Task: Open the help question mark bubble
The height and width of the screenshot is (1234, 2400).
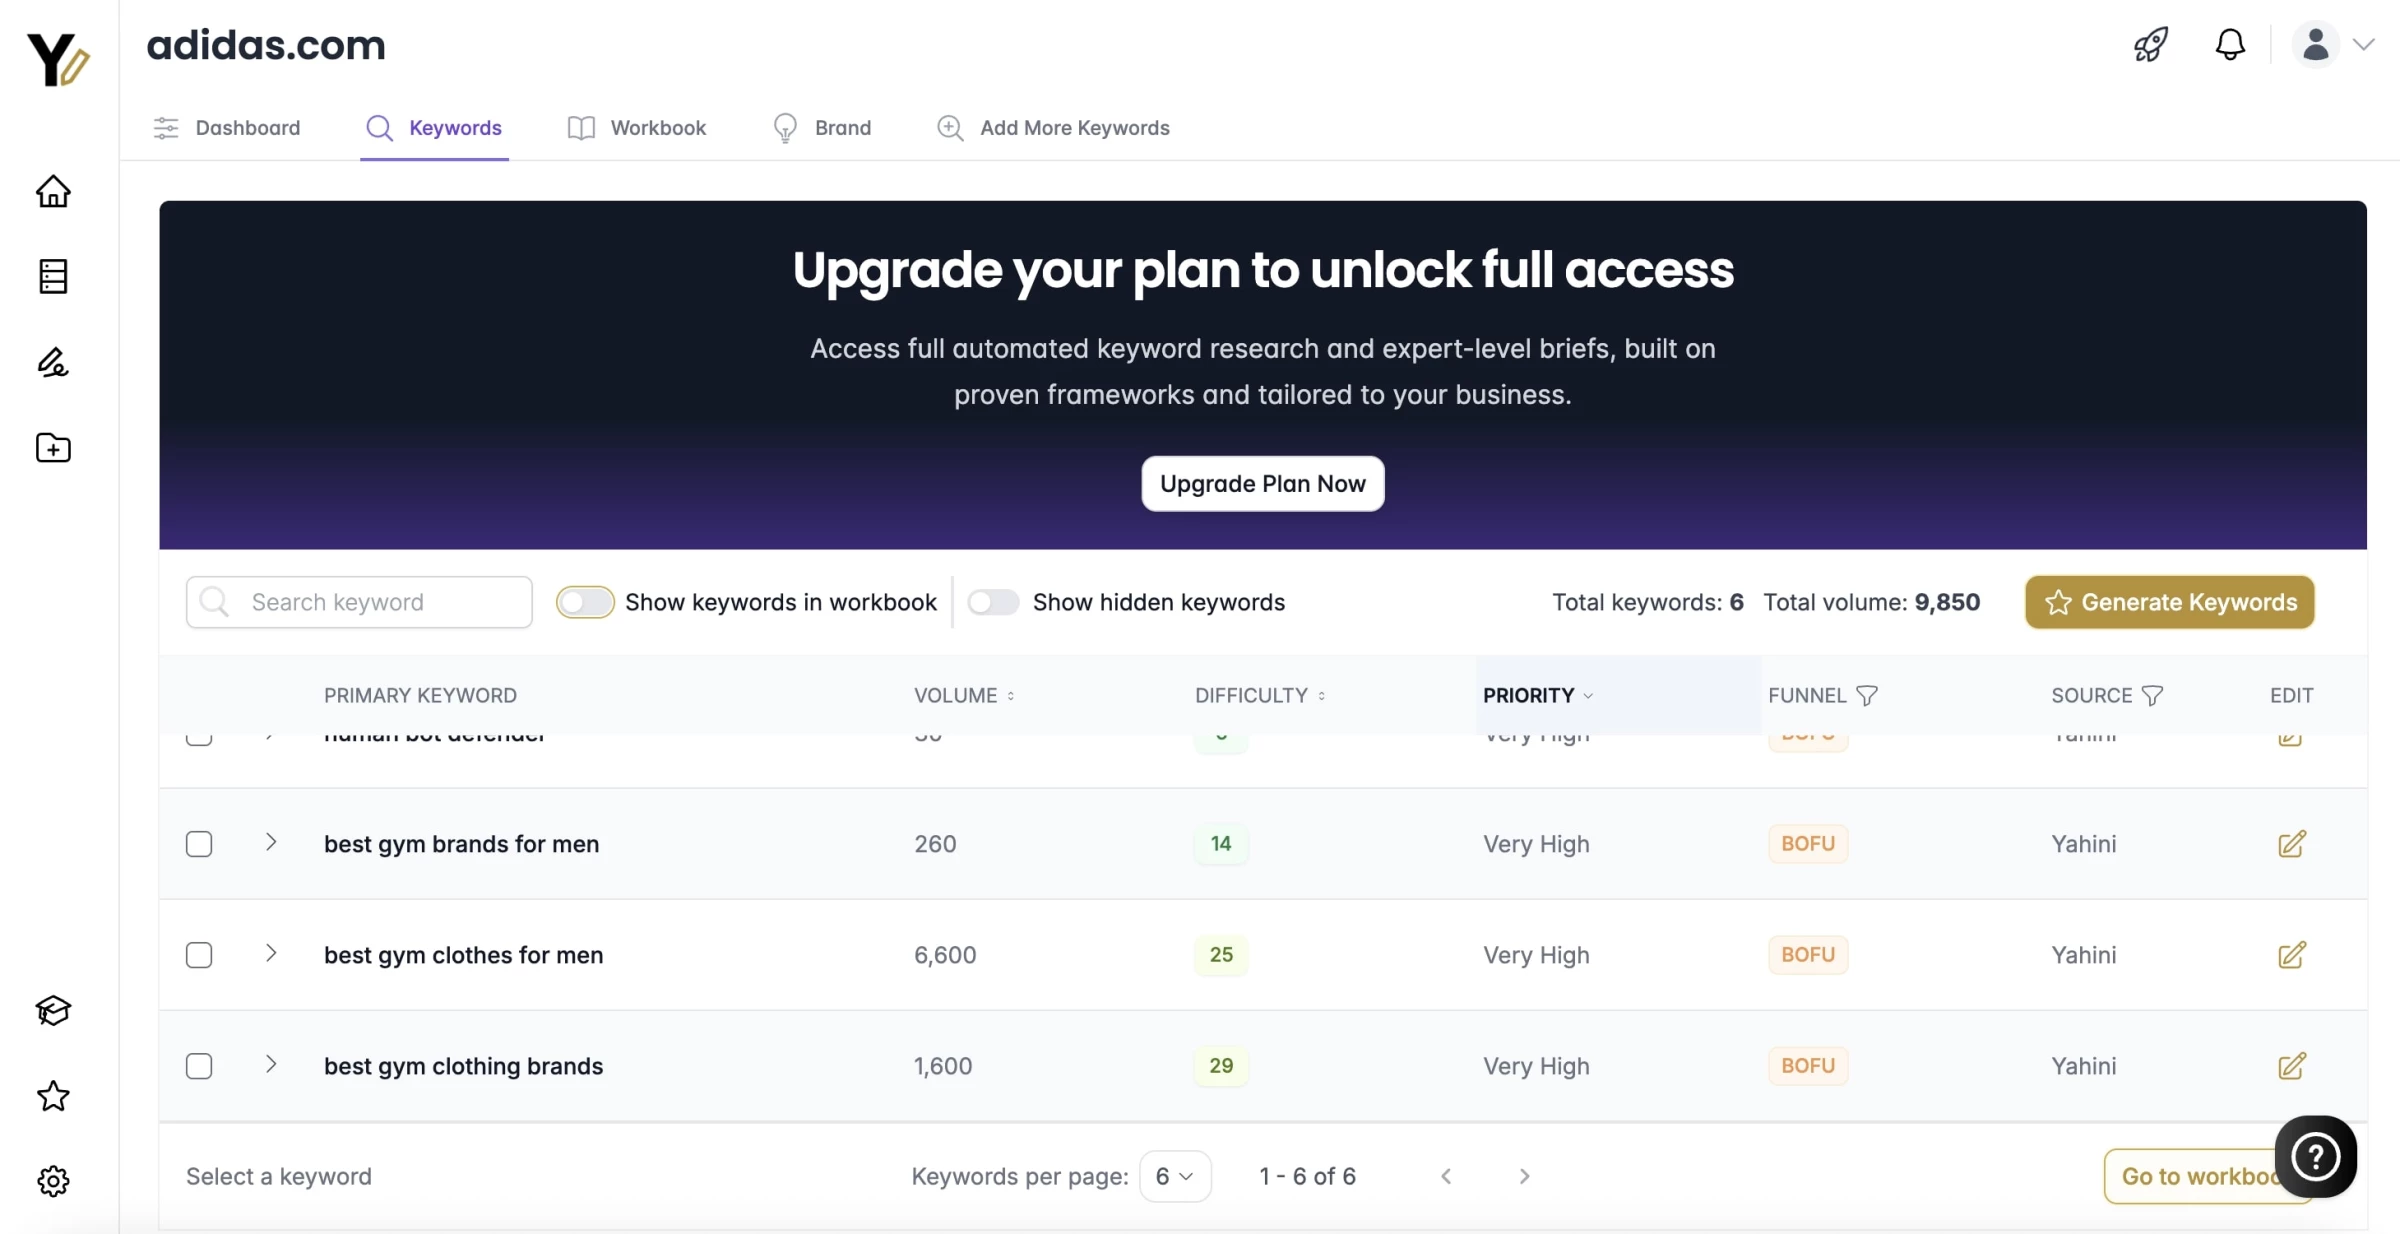Action: point(2315,1157)
